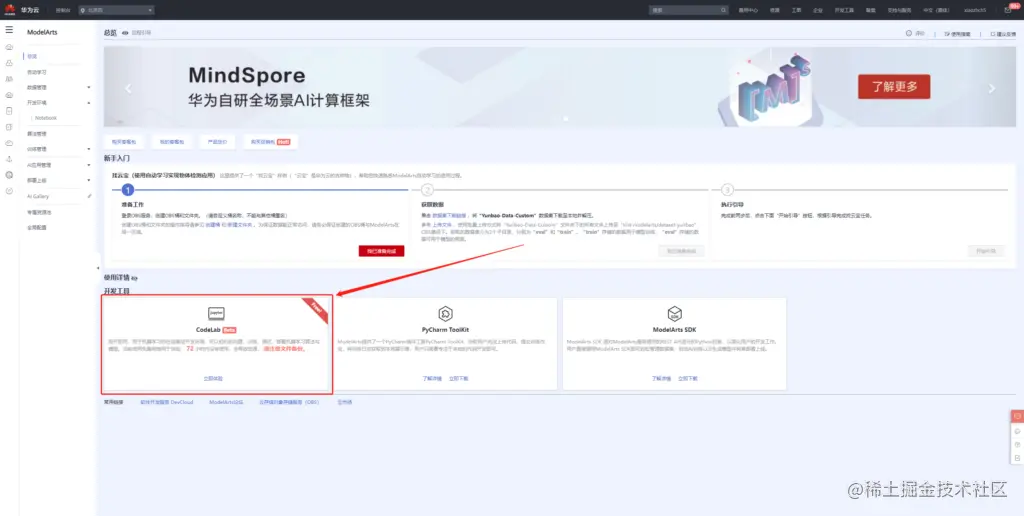Click 立即下载 on the PyCharm ToolKit card
The width and height of the screenshot is (1024, 516).
click(458, 379)
